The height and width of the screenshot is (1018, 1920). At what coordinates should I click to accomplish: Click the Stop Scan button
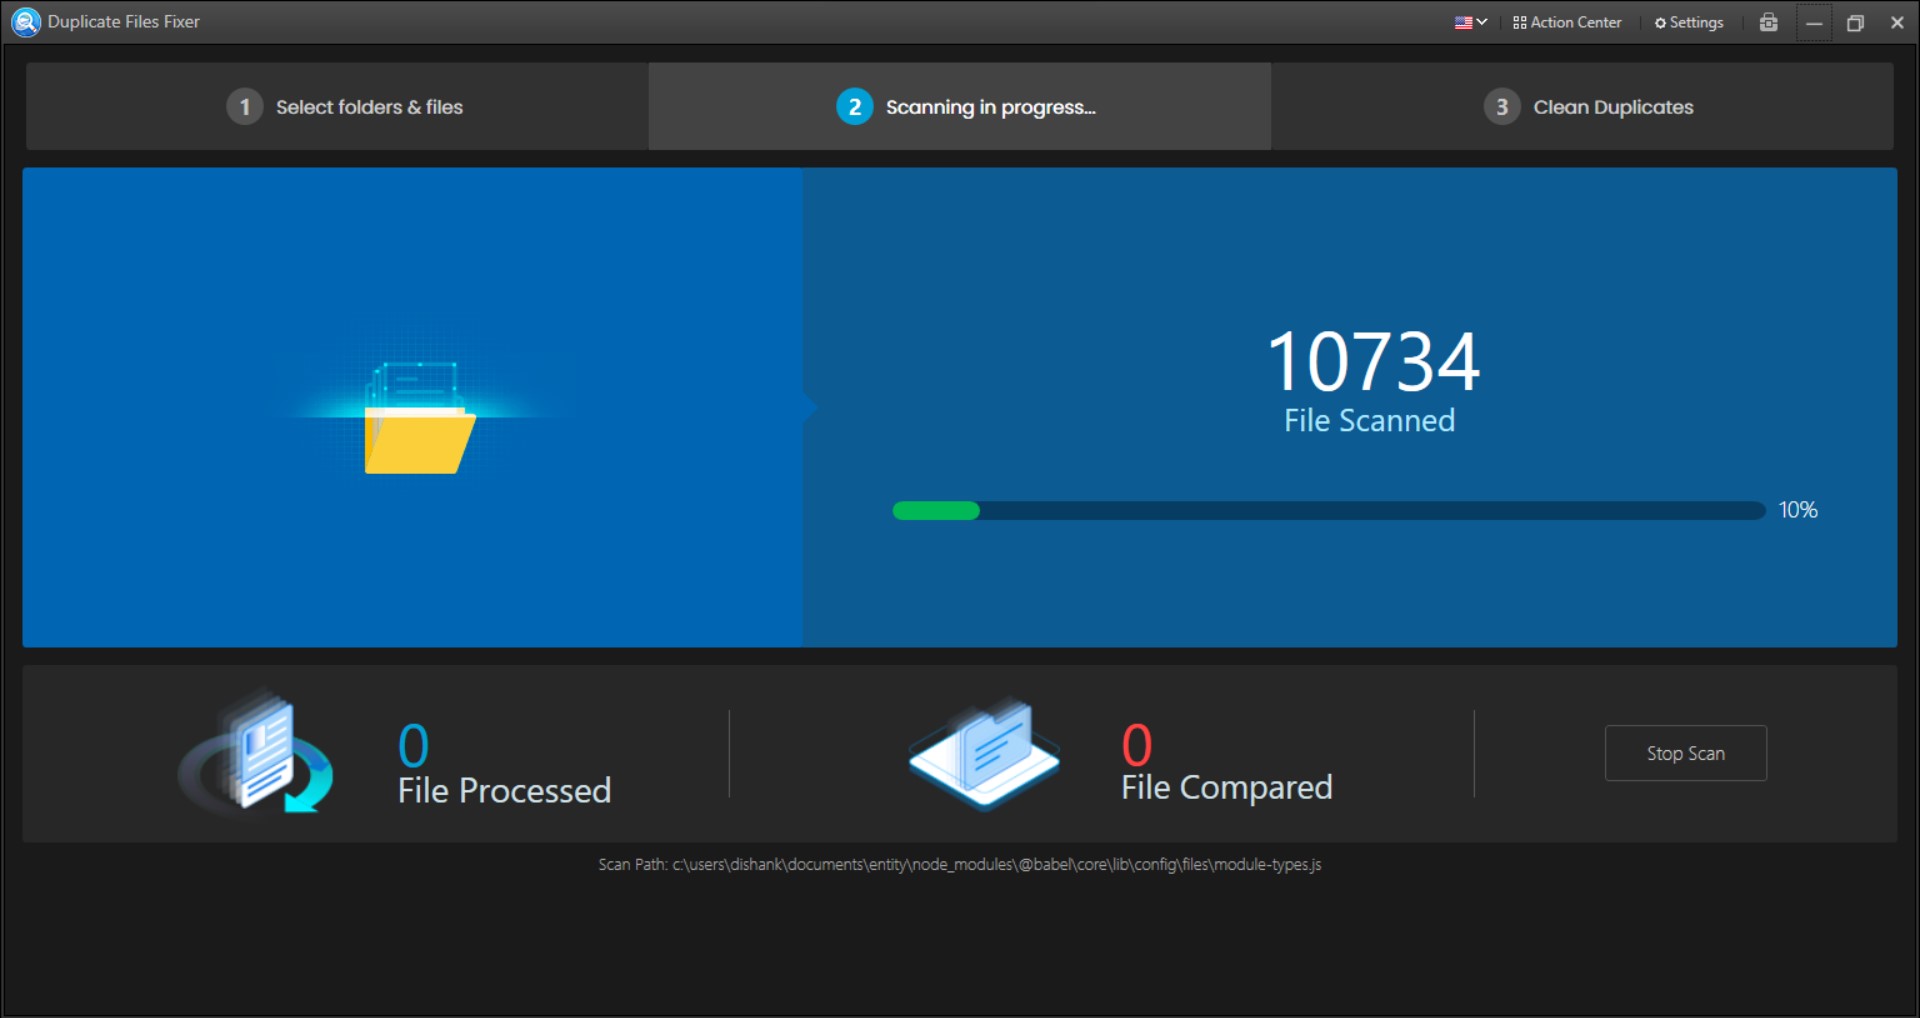[x=1685, y=753]
